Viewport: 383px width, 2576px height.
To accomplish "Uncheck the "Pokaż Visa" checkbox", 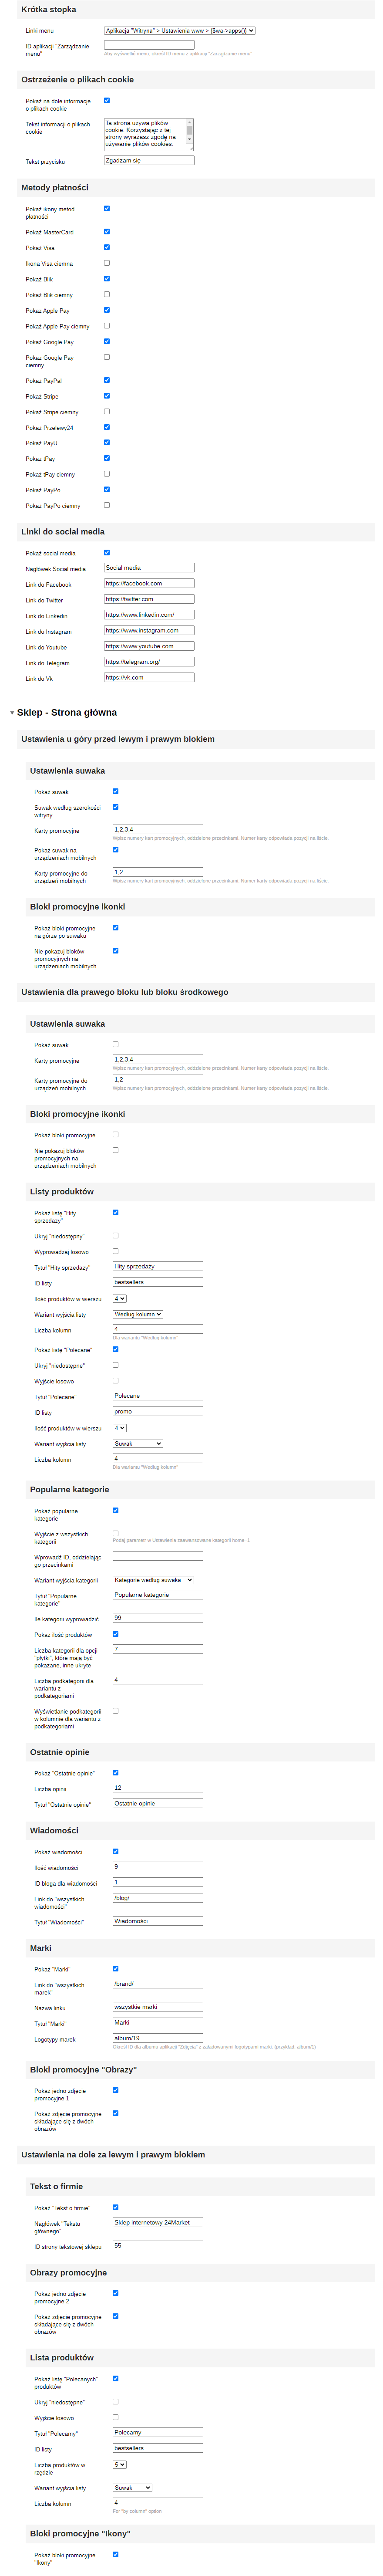I will tap(107, 247).
